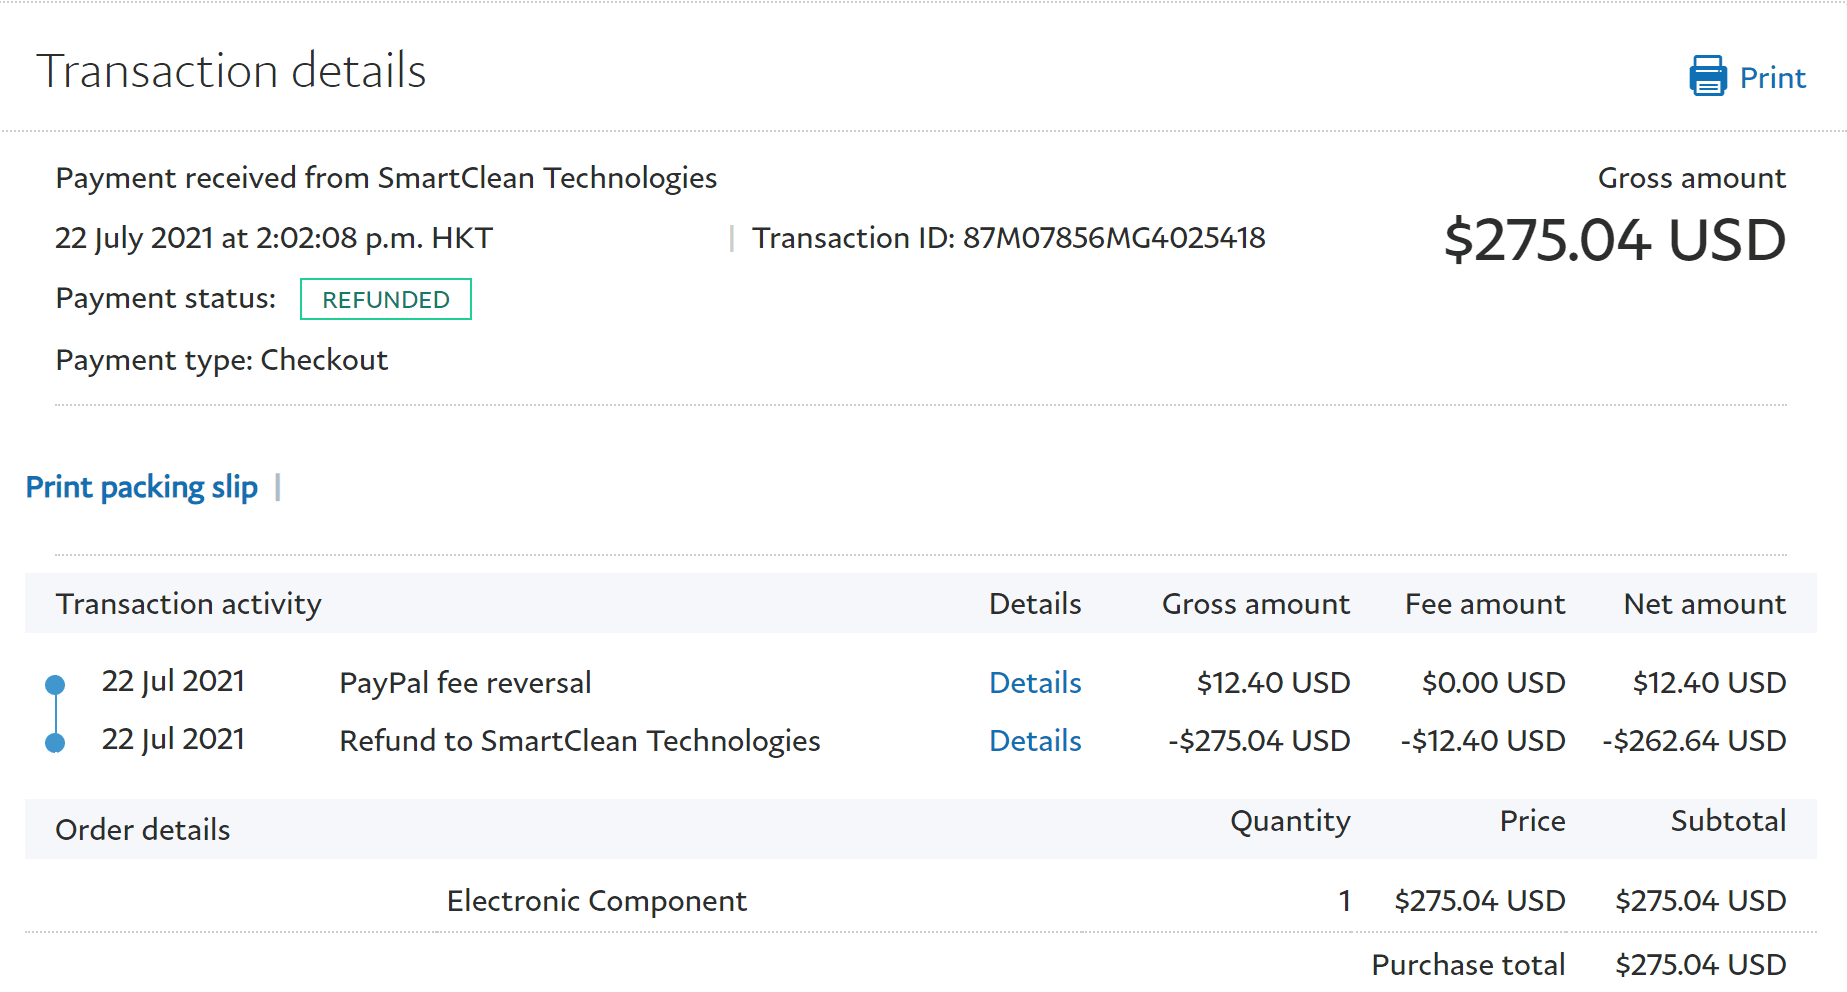The image size is (1847, 992).
Task: View Details for the SmartClean refund row
Action: pos(1035,741)
